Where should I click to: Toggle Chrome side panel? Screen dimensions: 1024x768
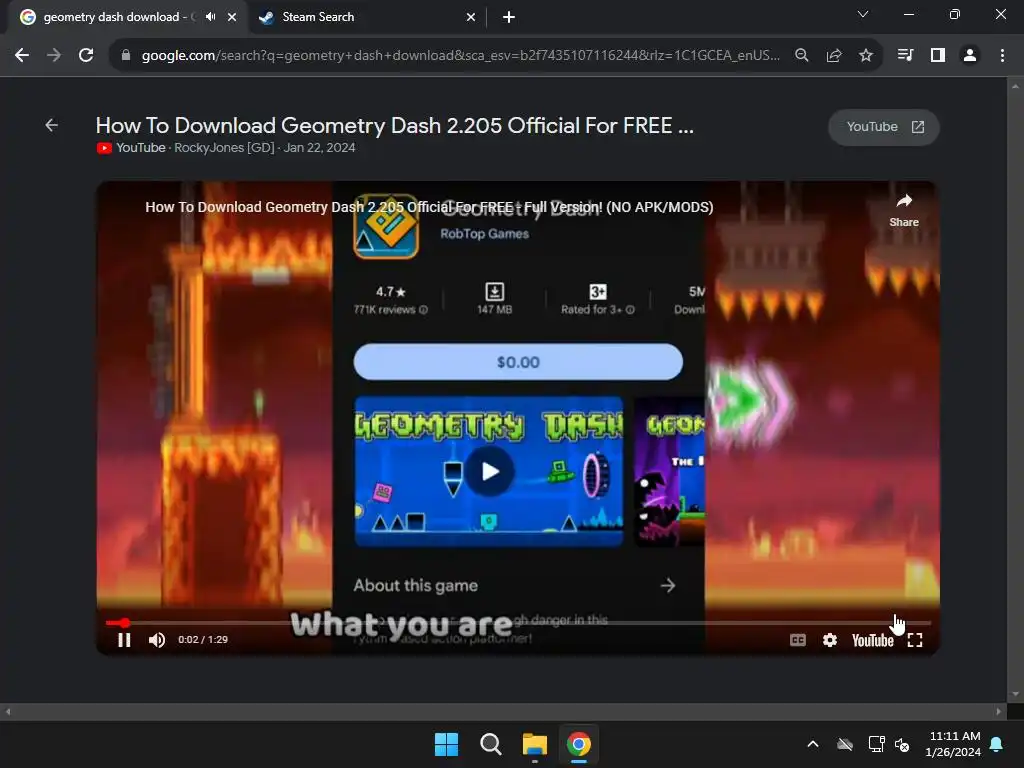(938, 56)
